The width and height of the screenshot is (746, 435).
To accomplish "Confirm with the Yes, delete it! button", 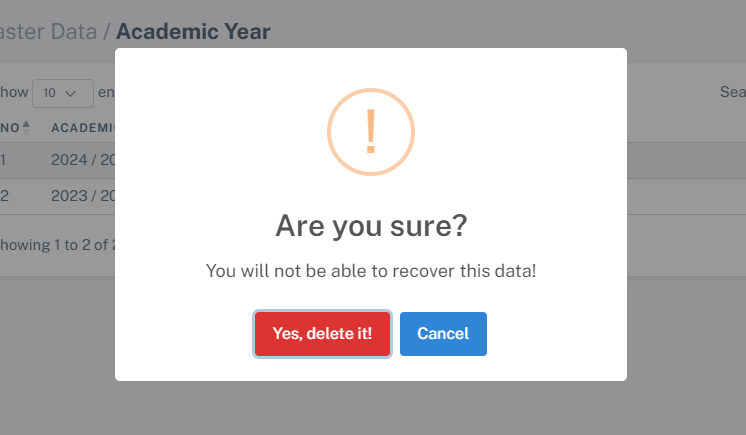I will [x=322, y=334].
